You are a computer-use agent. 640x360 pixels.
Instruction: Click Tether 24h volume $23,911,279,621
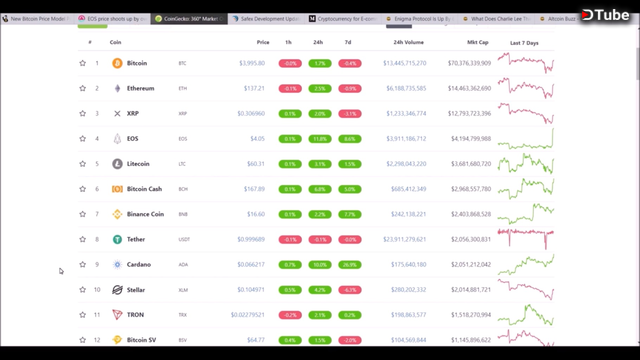[404, 240]
